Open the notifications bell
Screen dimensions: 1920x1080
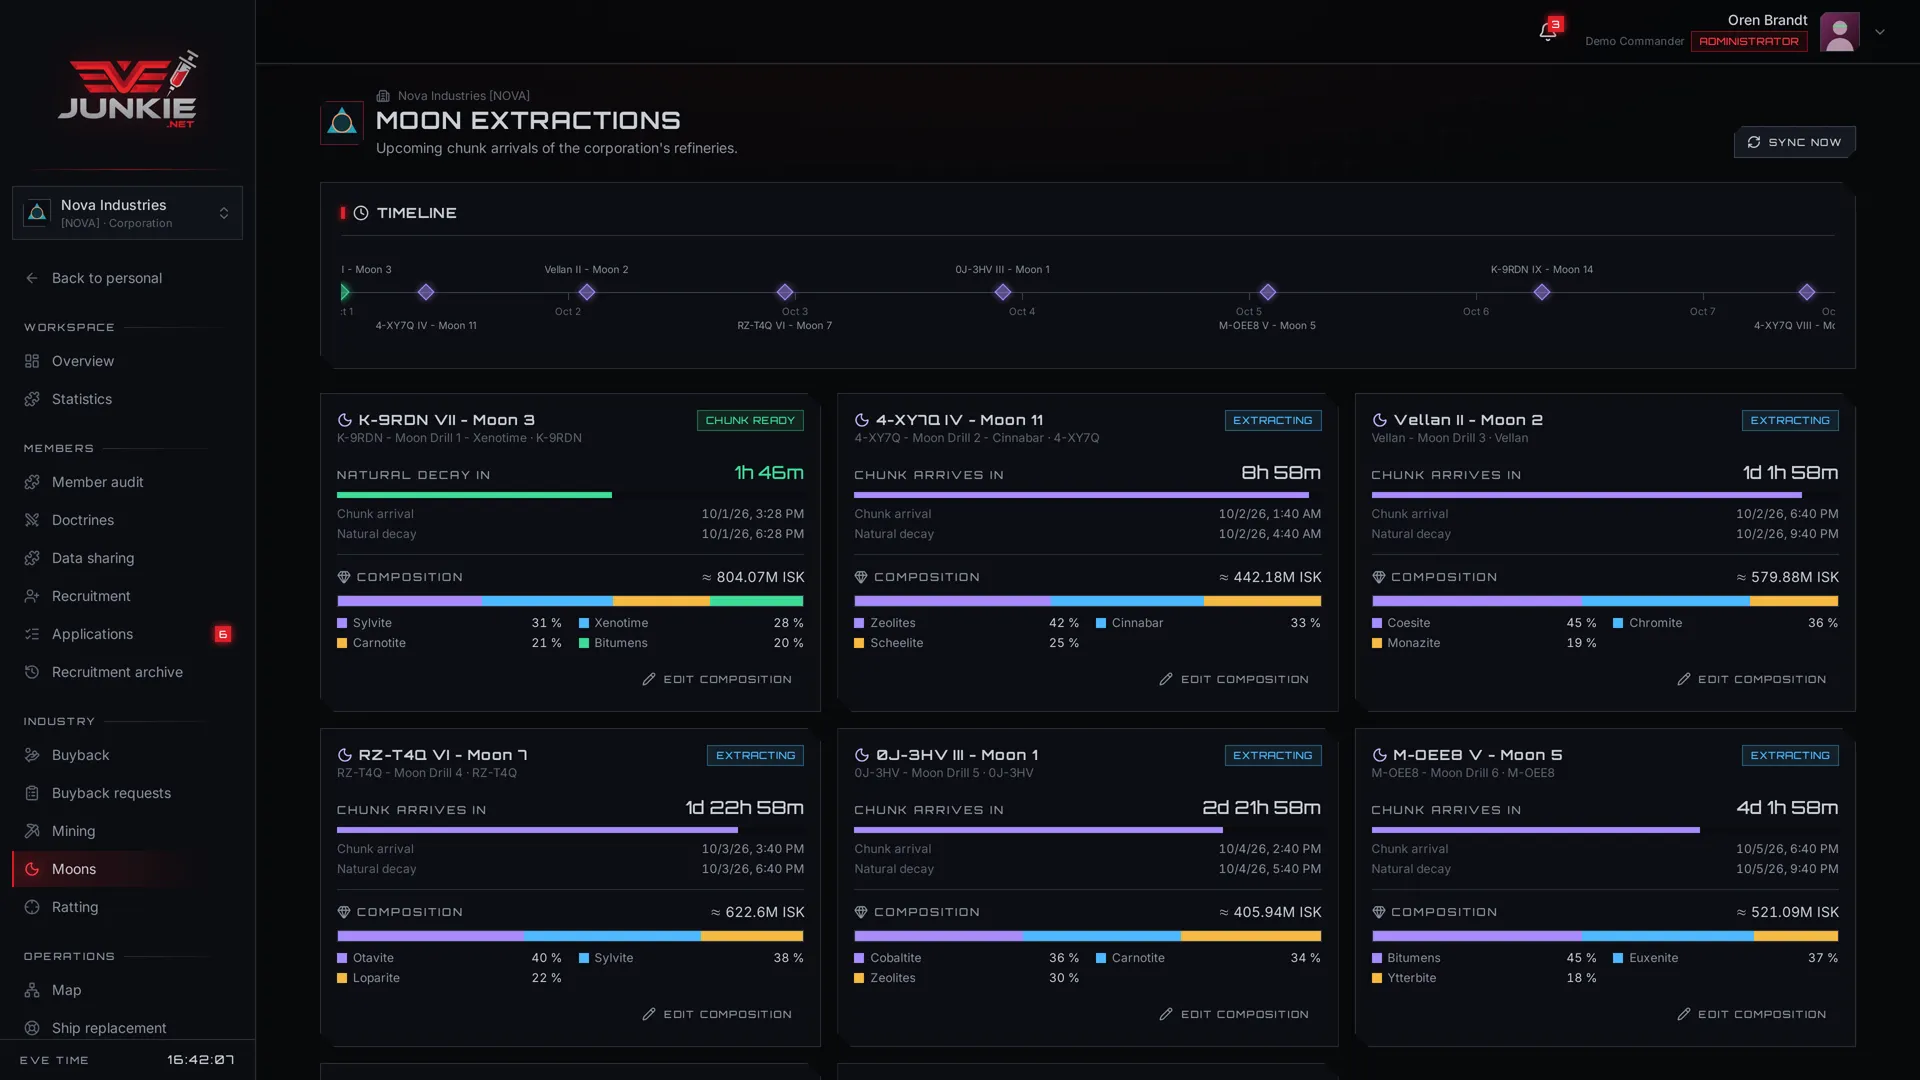[x=1548, y=32]
